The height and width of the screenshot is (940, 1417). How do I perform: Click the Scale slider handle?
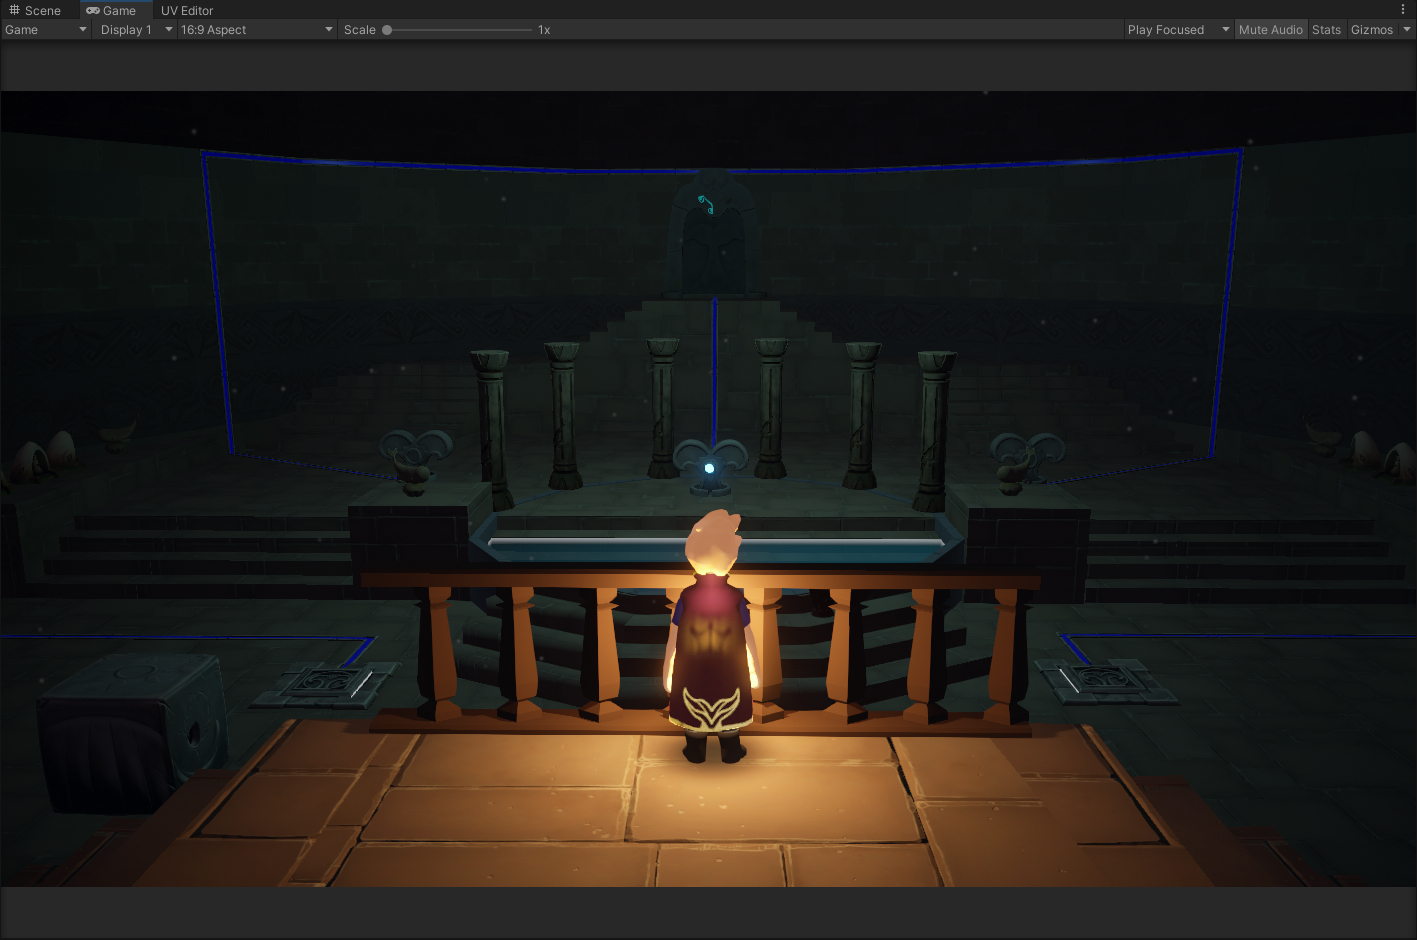coord(387,30)
